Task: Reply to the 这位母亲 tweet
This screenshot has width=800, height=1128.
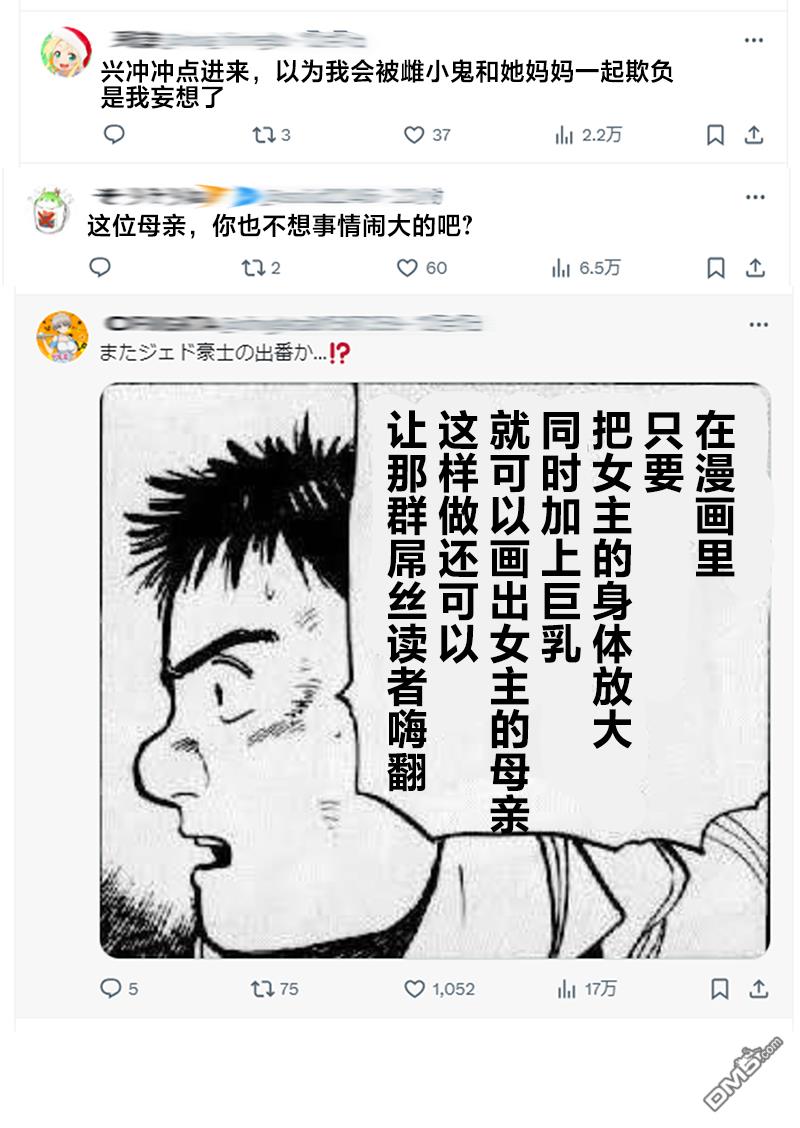Action: point(100,268)
